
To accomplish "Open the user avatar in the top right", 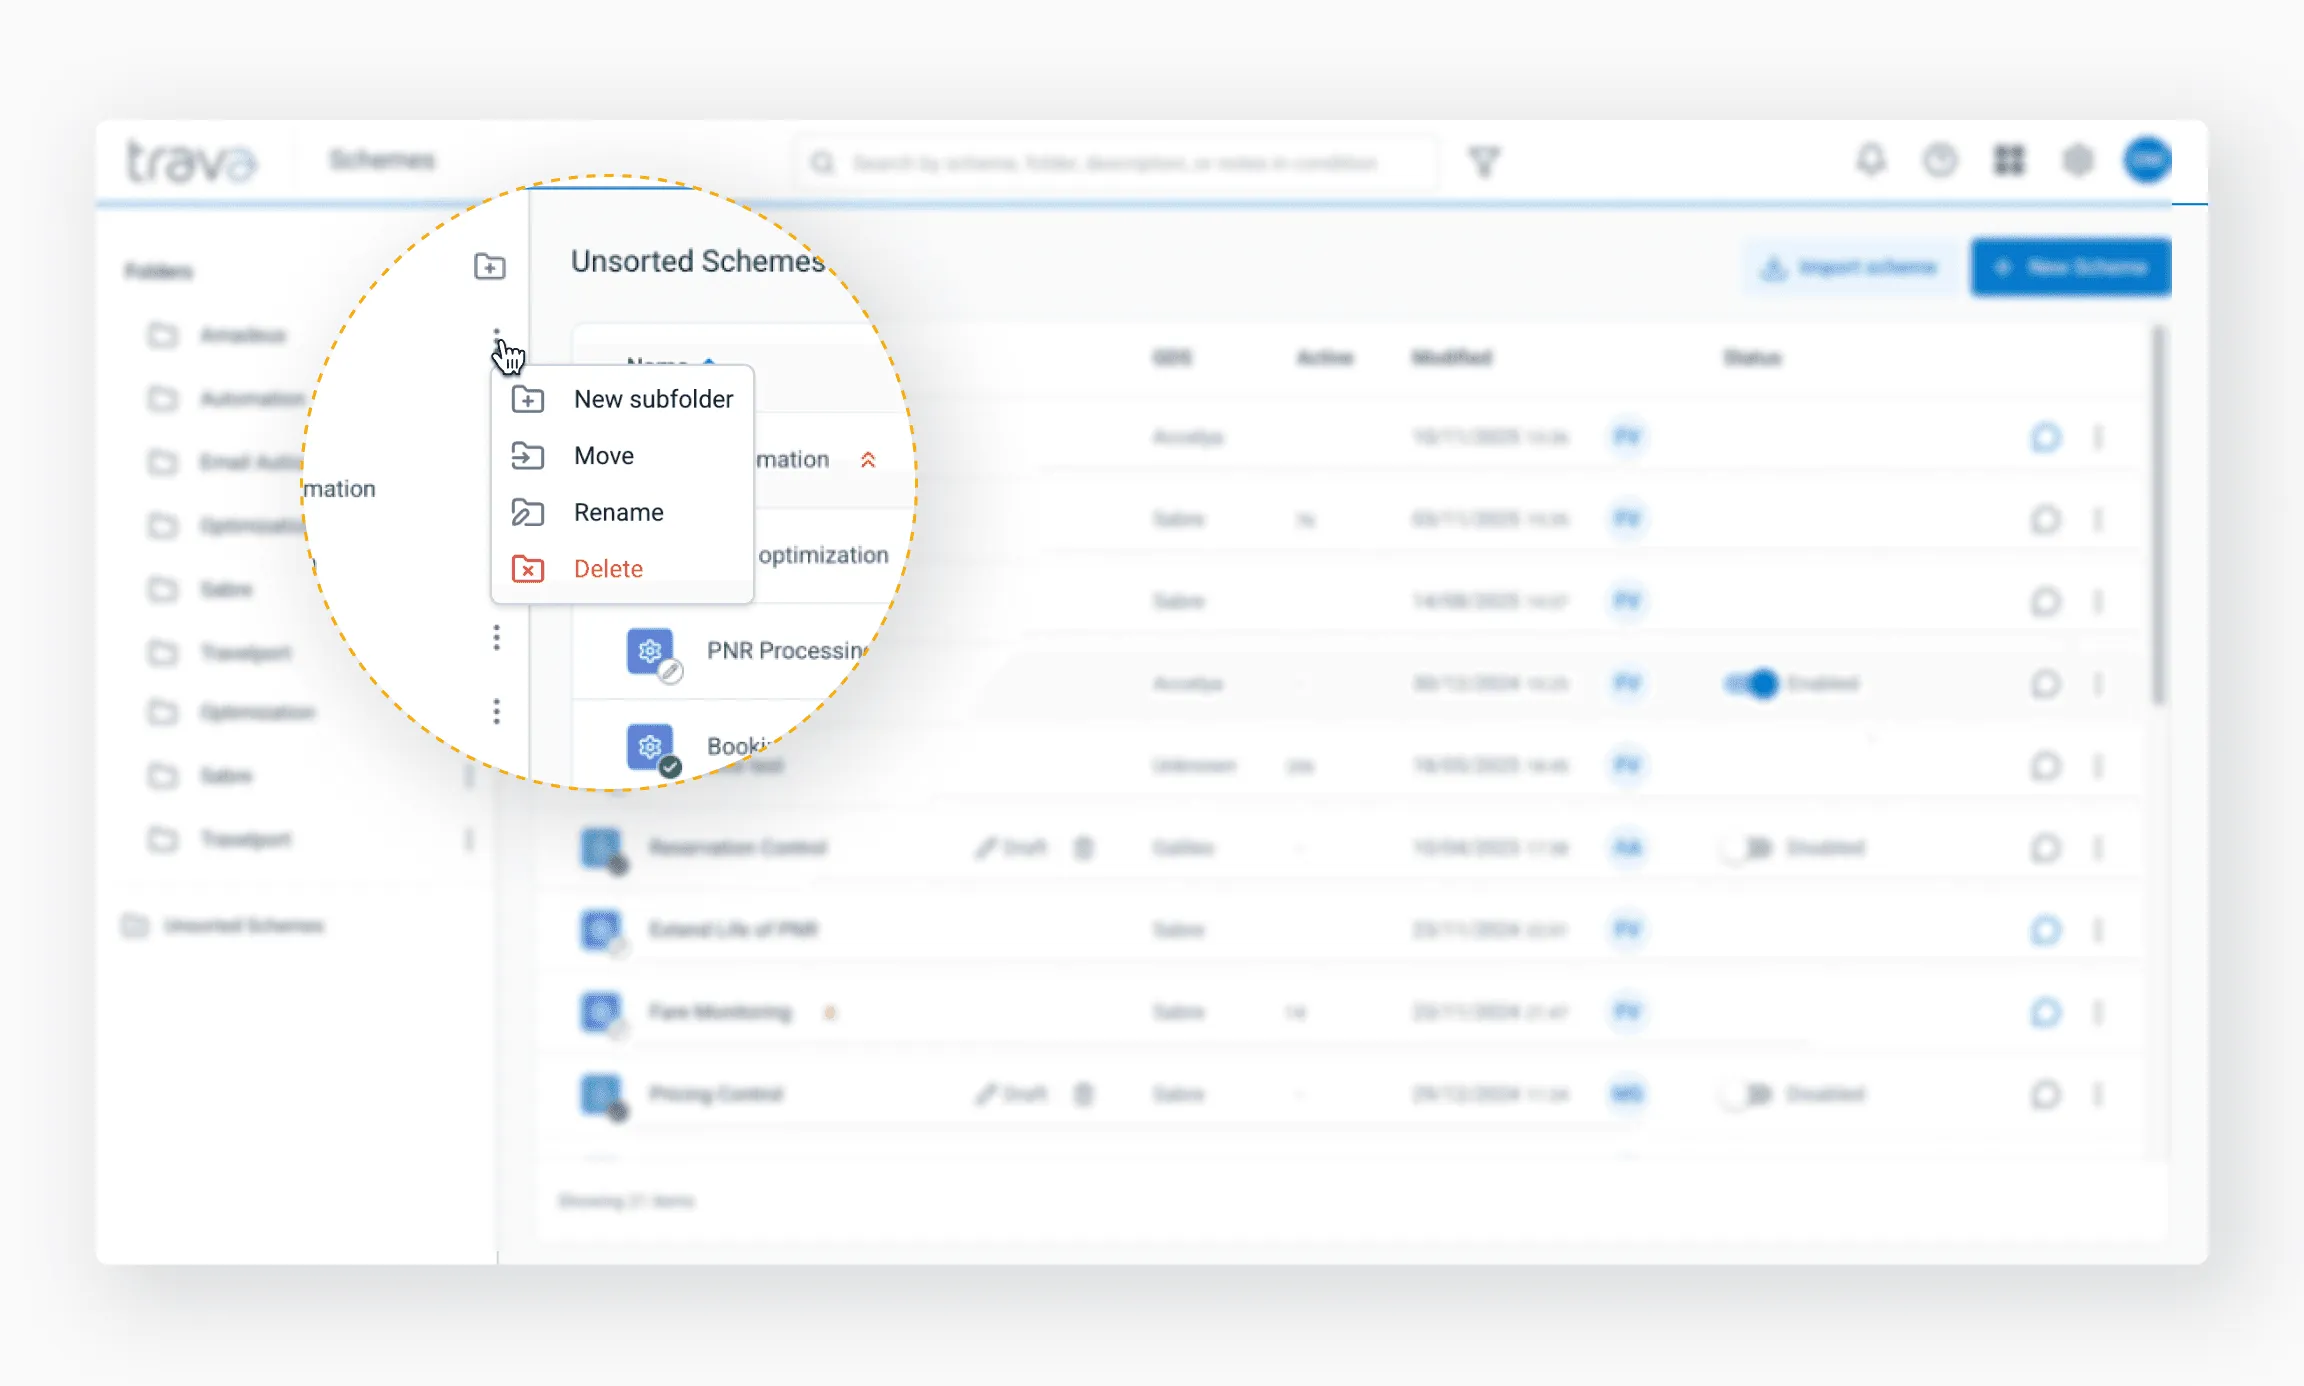I will pyautogui.click(x=2149, y=160).
